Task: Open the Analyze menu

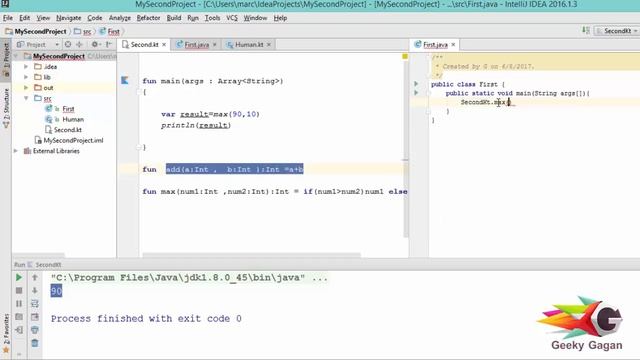Action: click(x=120, y=18)
